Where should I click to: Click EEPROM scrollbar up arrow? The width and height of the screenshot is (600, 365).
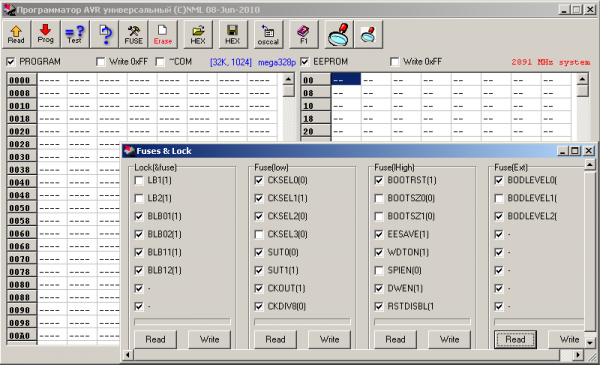[582, 79]
